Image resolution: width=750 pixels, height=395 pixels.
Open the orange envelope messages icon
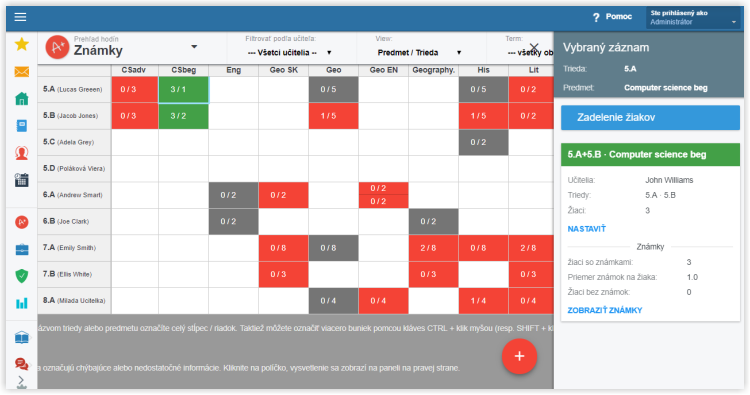point(22,72)
